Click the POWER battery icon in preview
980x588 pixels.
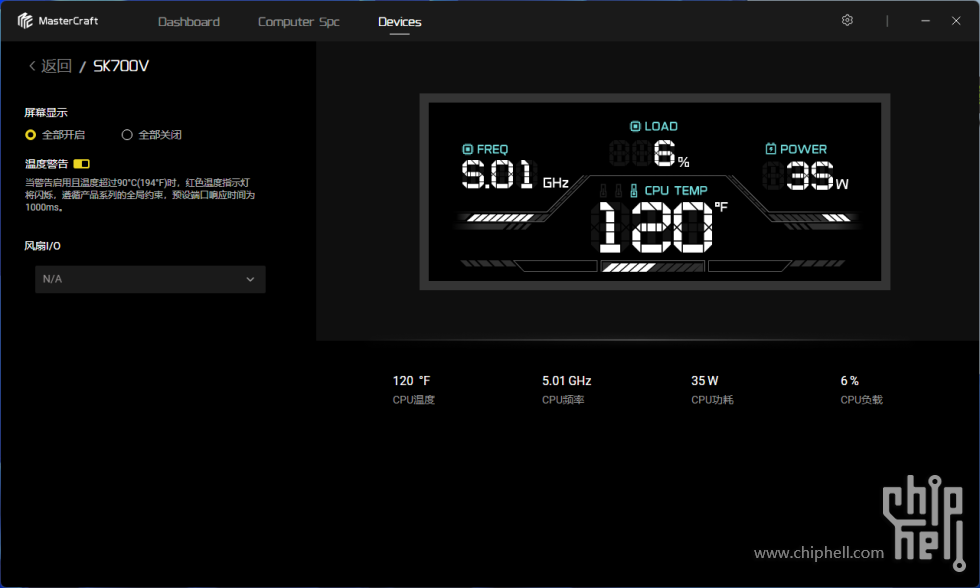(771, 149)
